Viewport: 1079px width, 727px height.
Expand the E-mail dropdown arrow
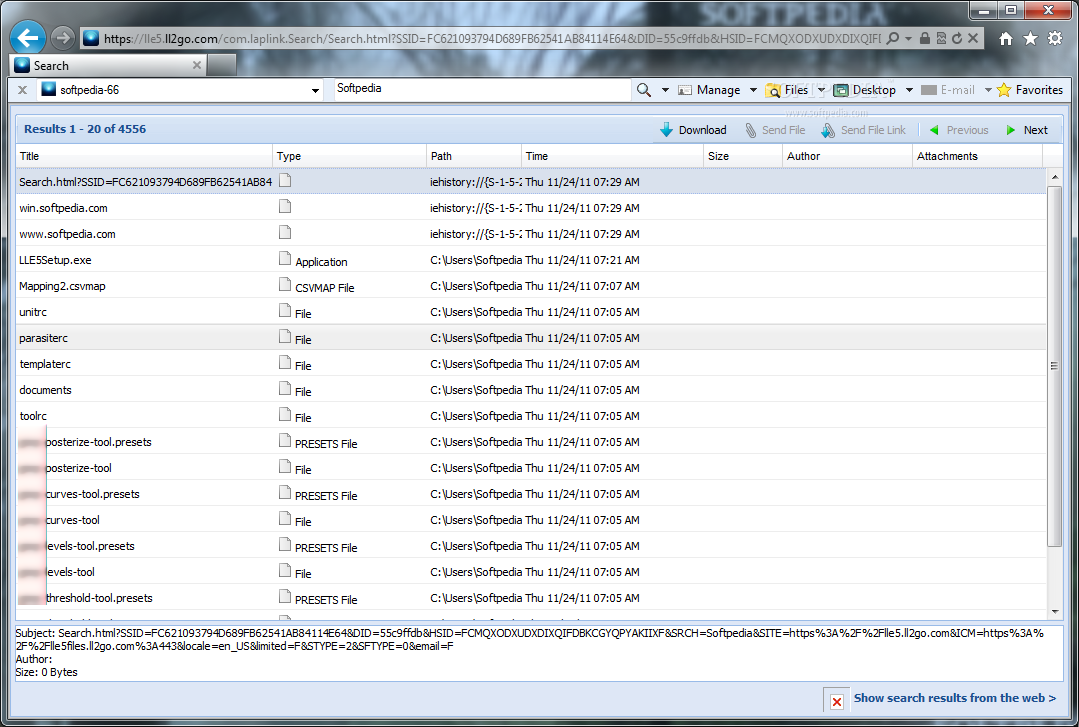(x=988, y=90)
